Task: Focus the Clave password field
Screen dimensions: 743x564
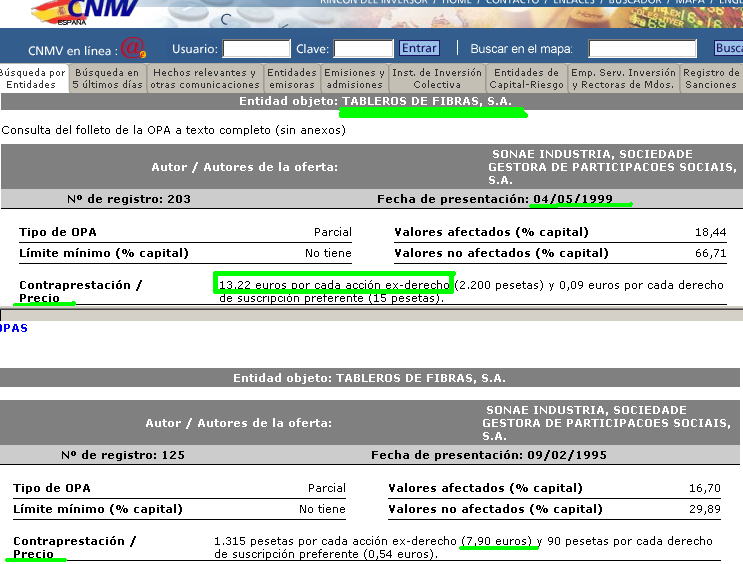Action: [363, 48]
